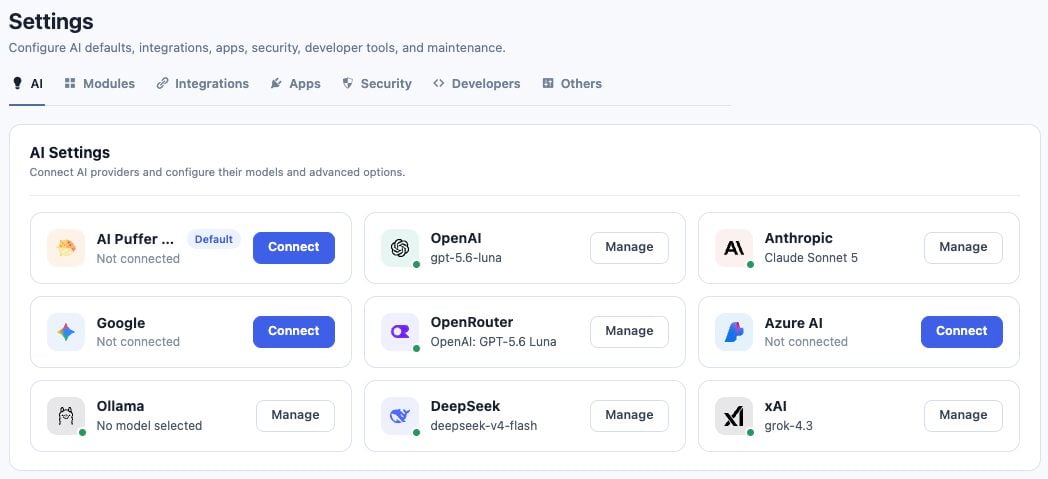Connect the AI Puffer provider
The width and height of the screenshot is (1048, 479).
[293, 247]
